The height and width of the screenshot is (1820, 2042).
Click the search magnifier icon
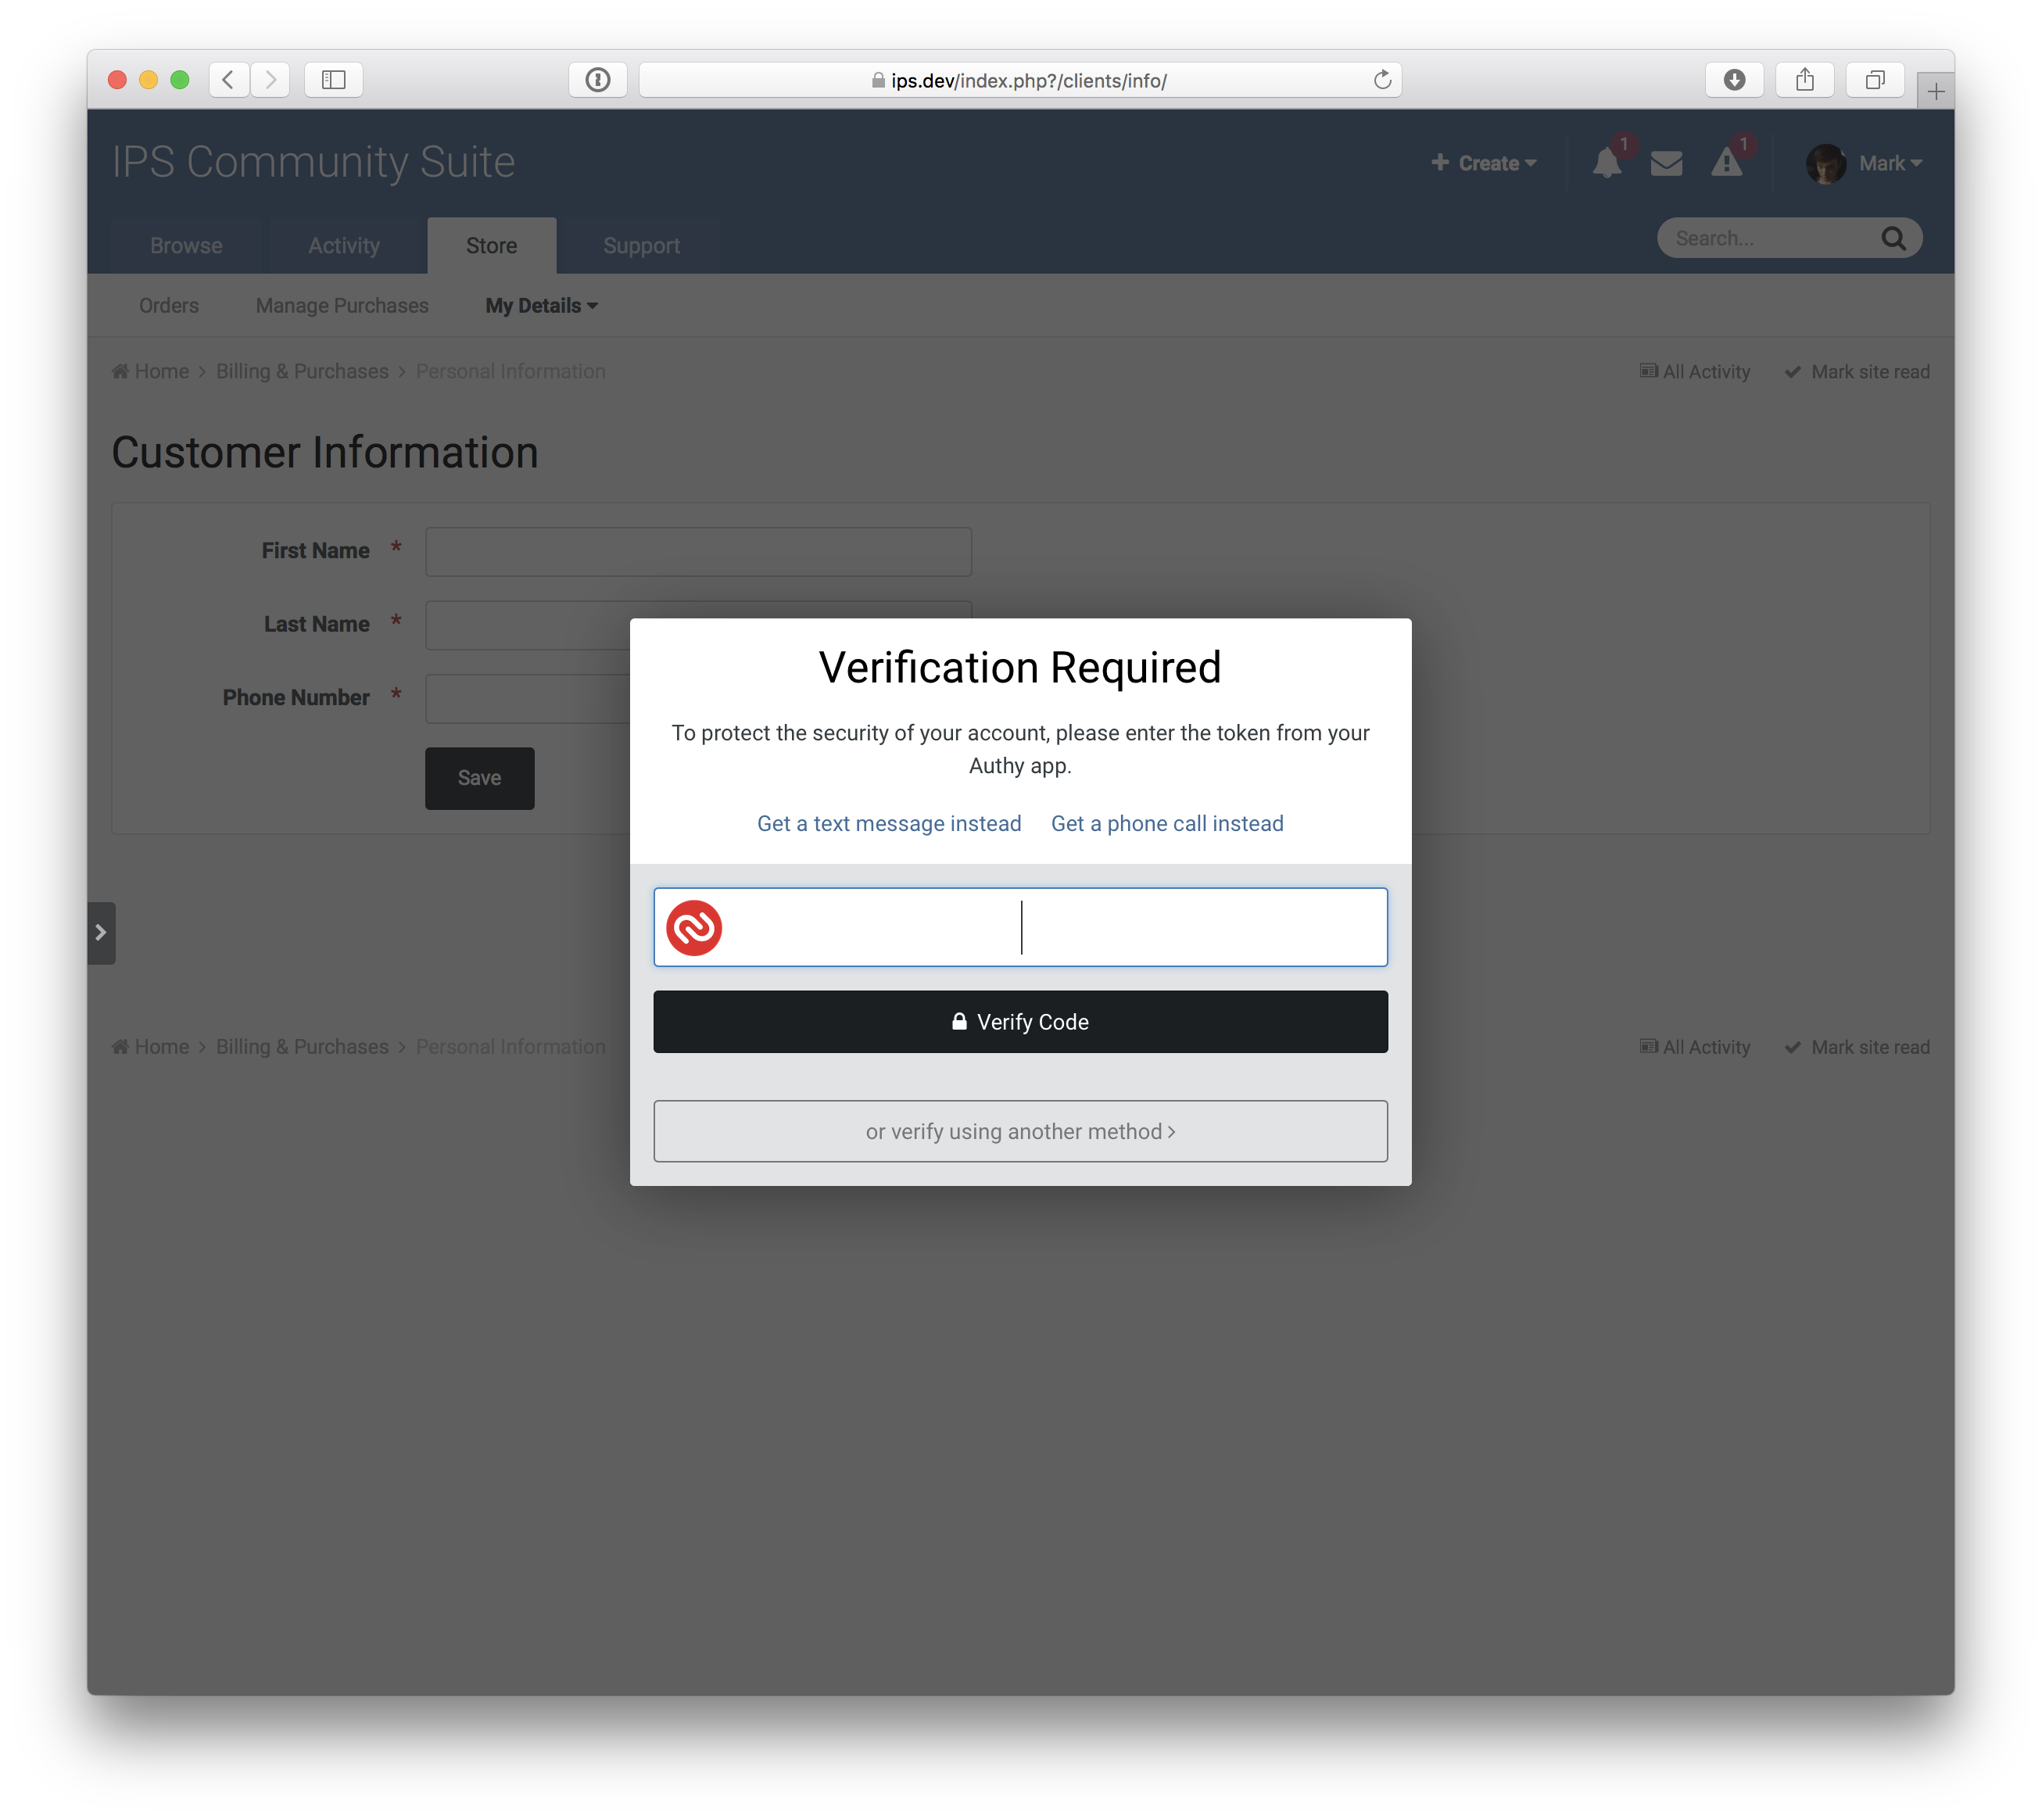[1893, 238]
